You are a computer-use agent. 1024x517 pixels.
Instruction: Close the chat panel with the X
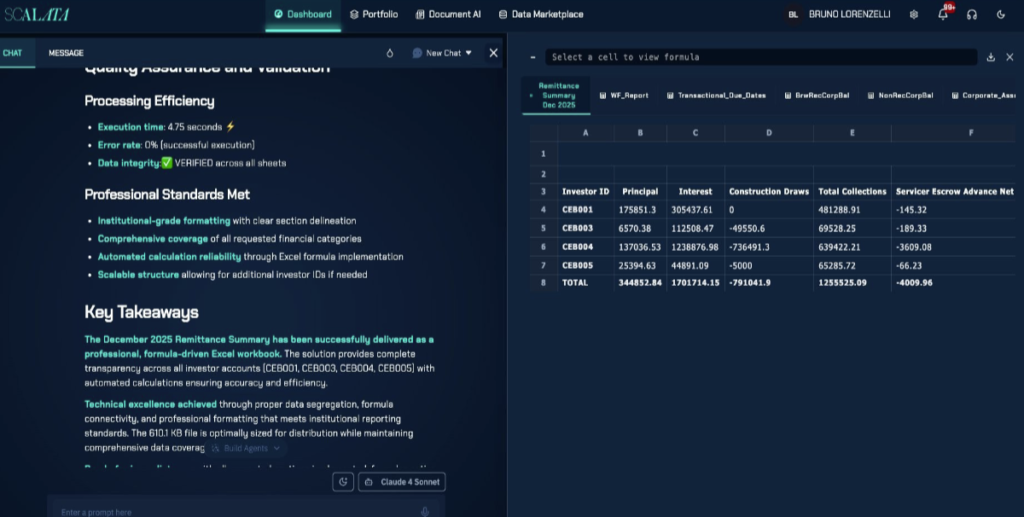click(x=493, y=53)
